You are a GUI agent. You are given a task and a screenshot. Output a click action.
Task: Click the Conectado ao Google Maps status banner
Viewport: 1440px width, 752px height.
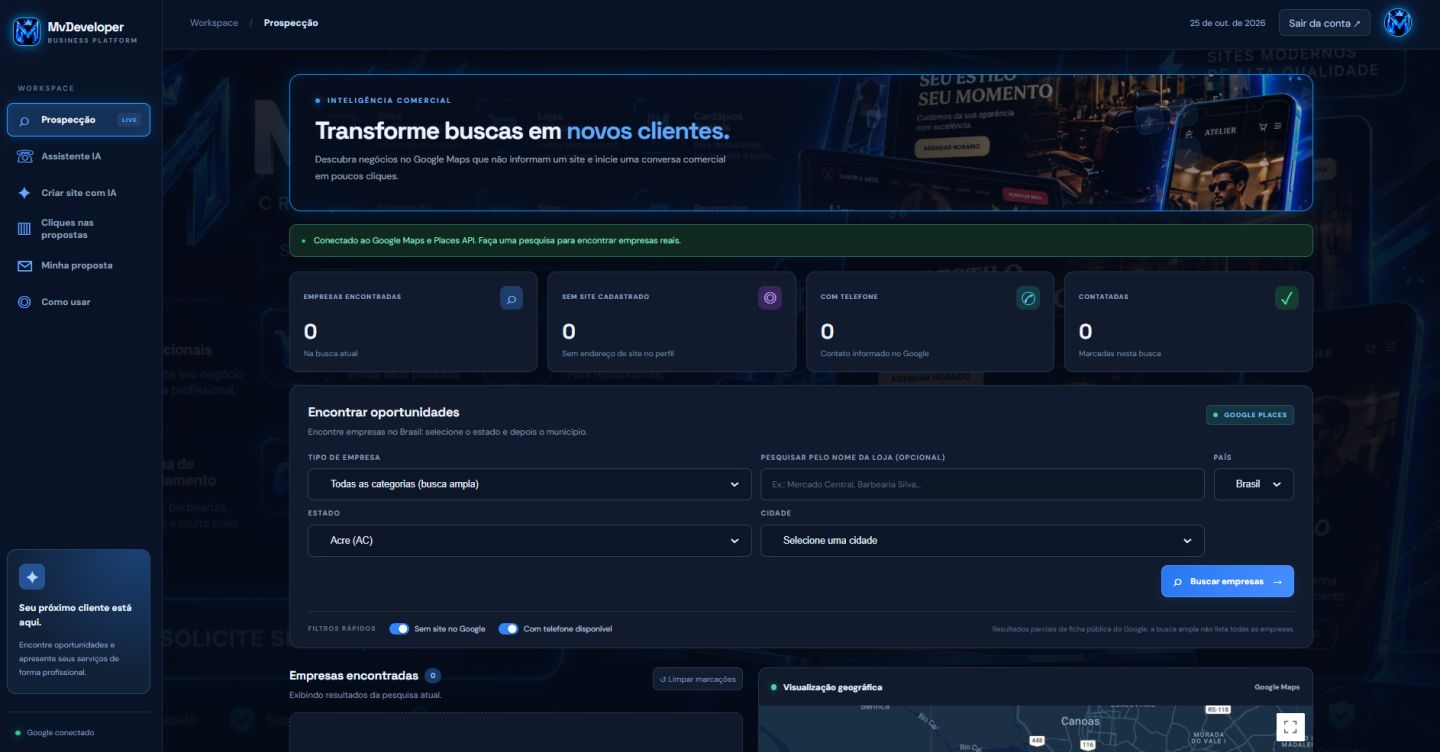801,241
